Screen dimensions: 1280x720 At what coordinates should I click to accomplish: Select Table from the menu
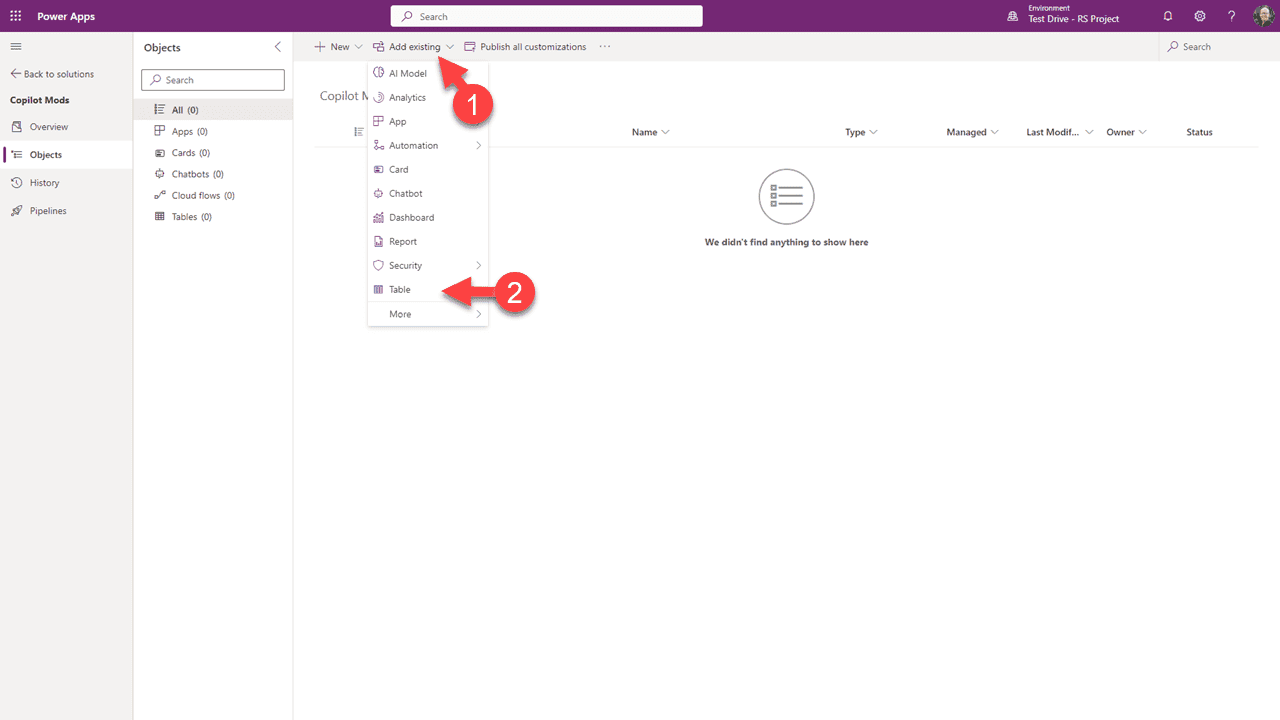pos(400,290)
